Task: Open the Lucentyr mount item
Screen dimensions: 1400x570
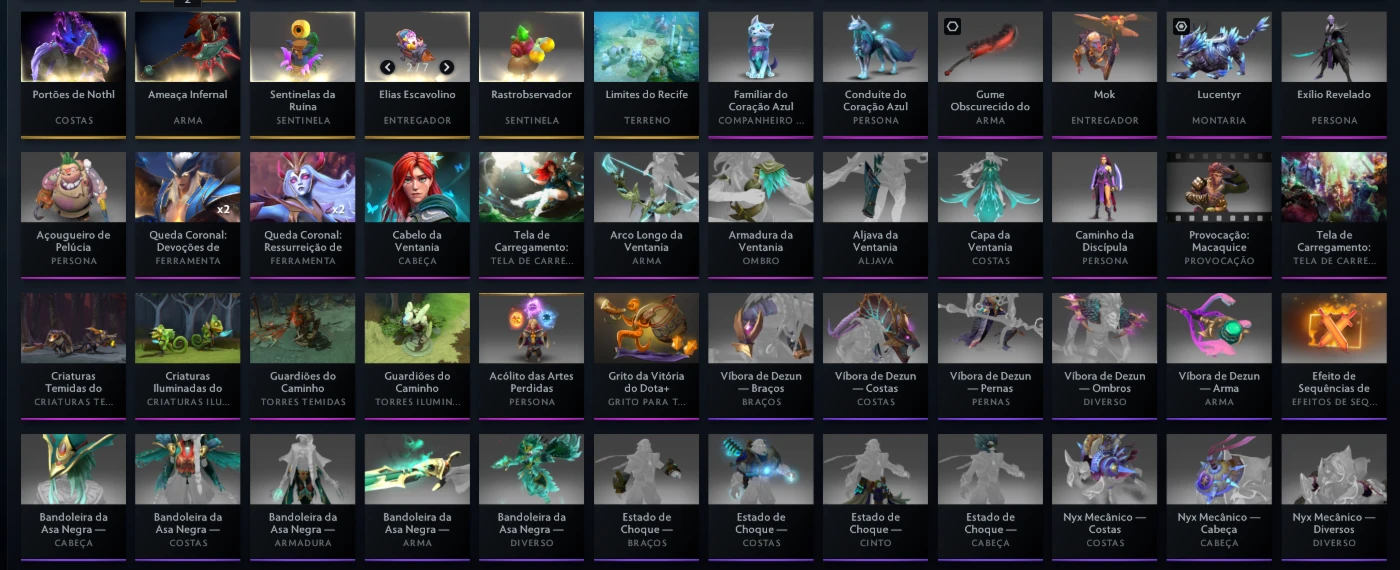Action: (x=1219, y=74)
